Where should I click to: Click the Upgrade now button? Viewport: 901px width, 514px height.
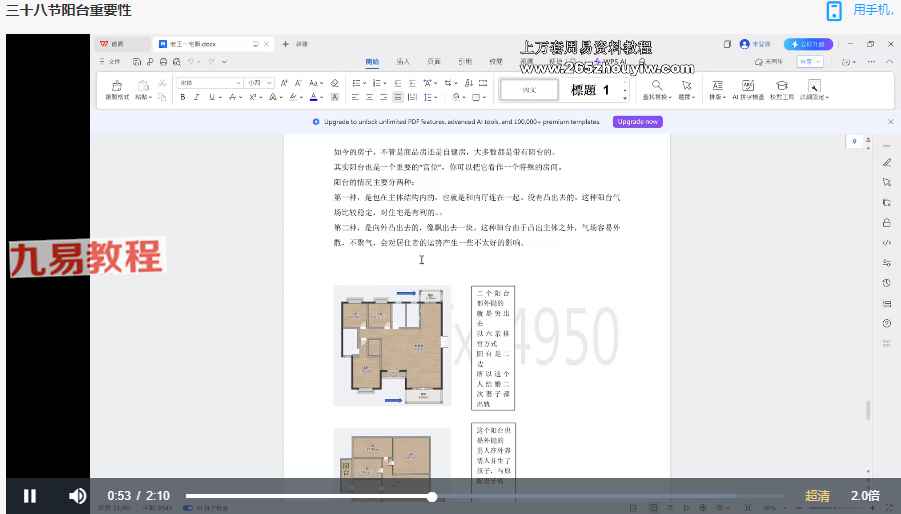[x=637, y=122]
